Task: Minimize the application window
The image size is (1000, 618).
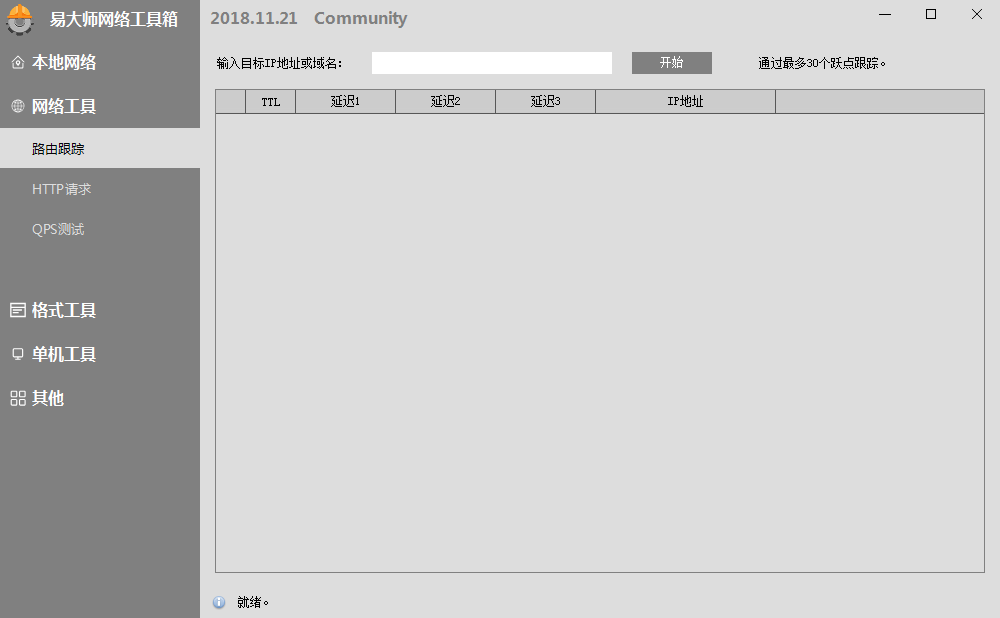Action: [885, 14]
